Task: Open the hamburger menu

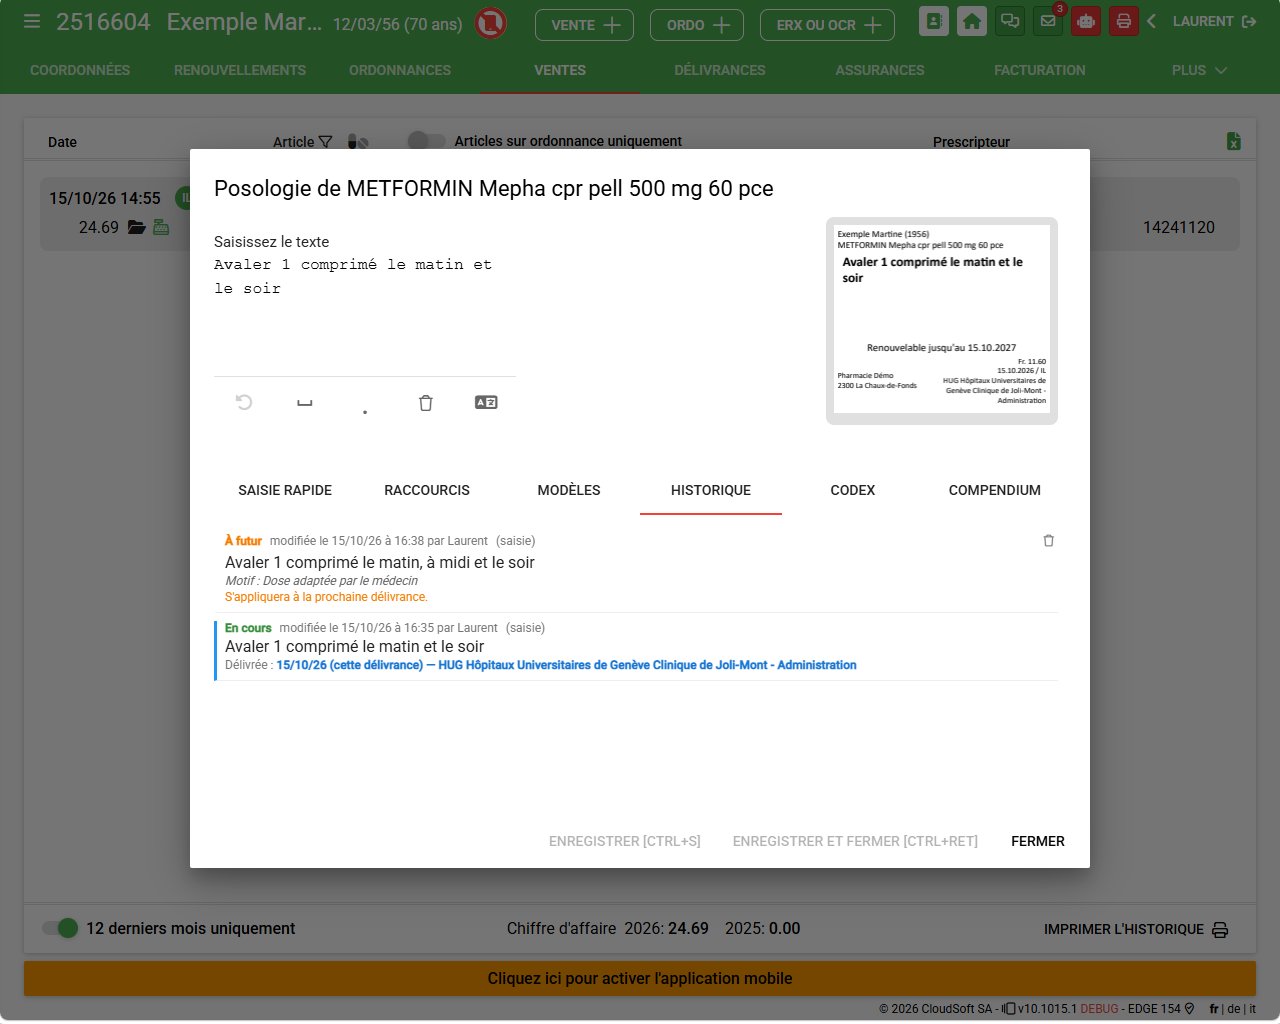Action: [x=32, y=21]
